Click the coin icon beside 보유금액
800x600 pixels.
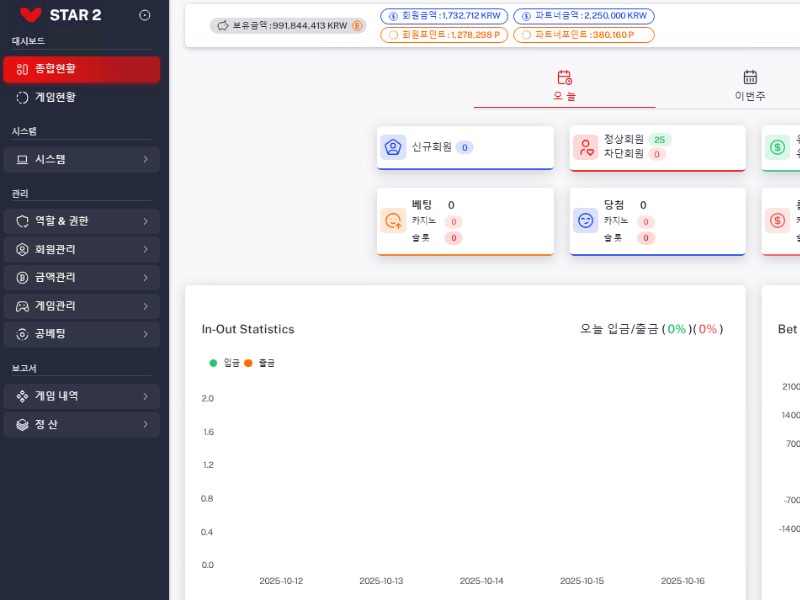357,26
